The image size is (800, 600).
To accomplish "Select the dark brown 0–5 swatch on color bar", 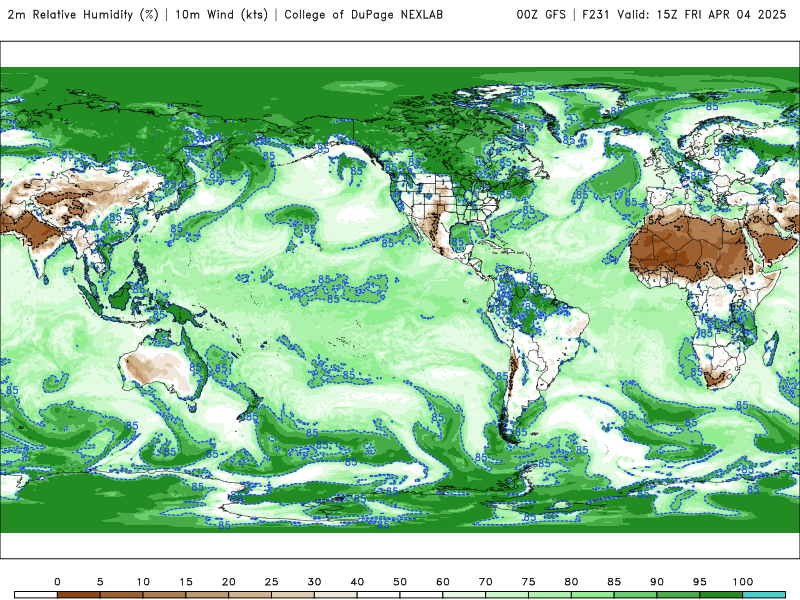I will coord(79,595).
